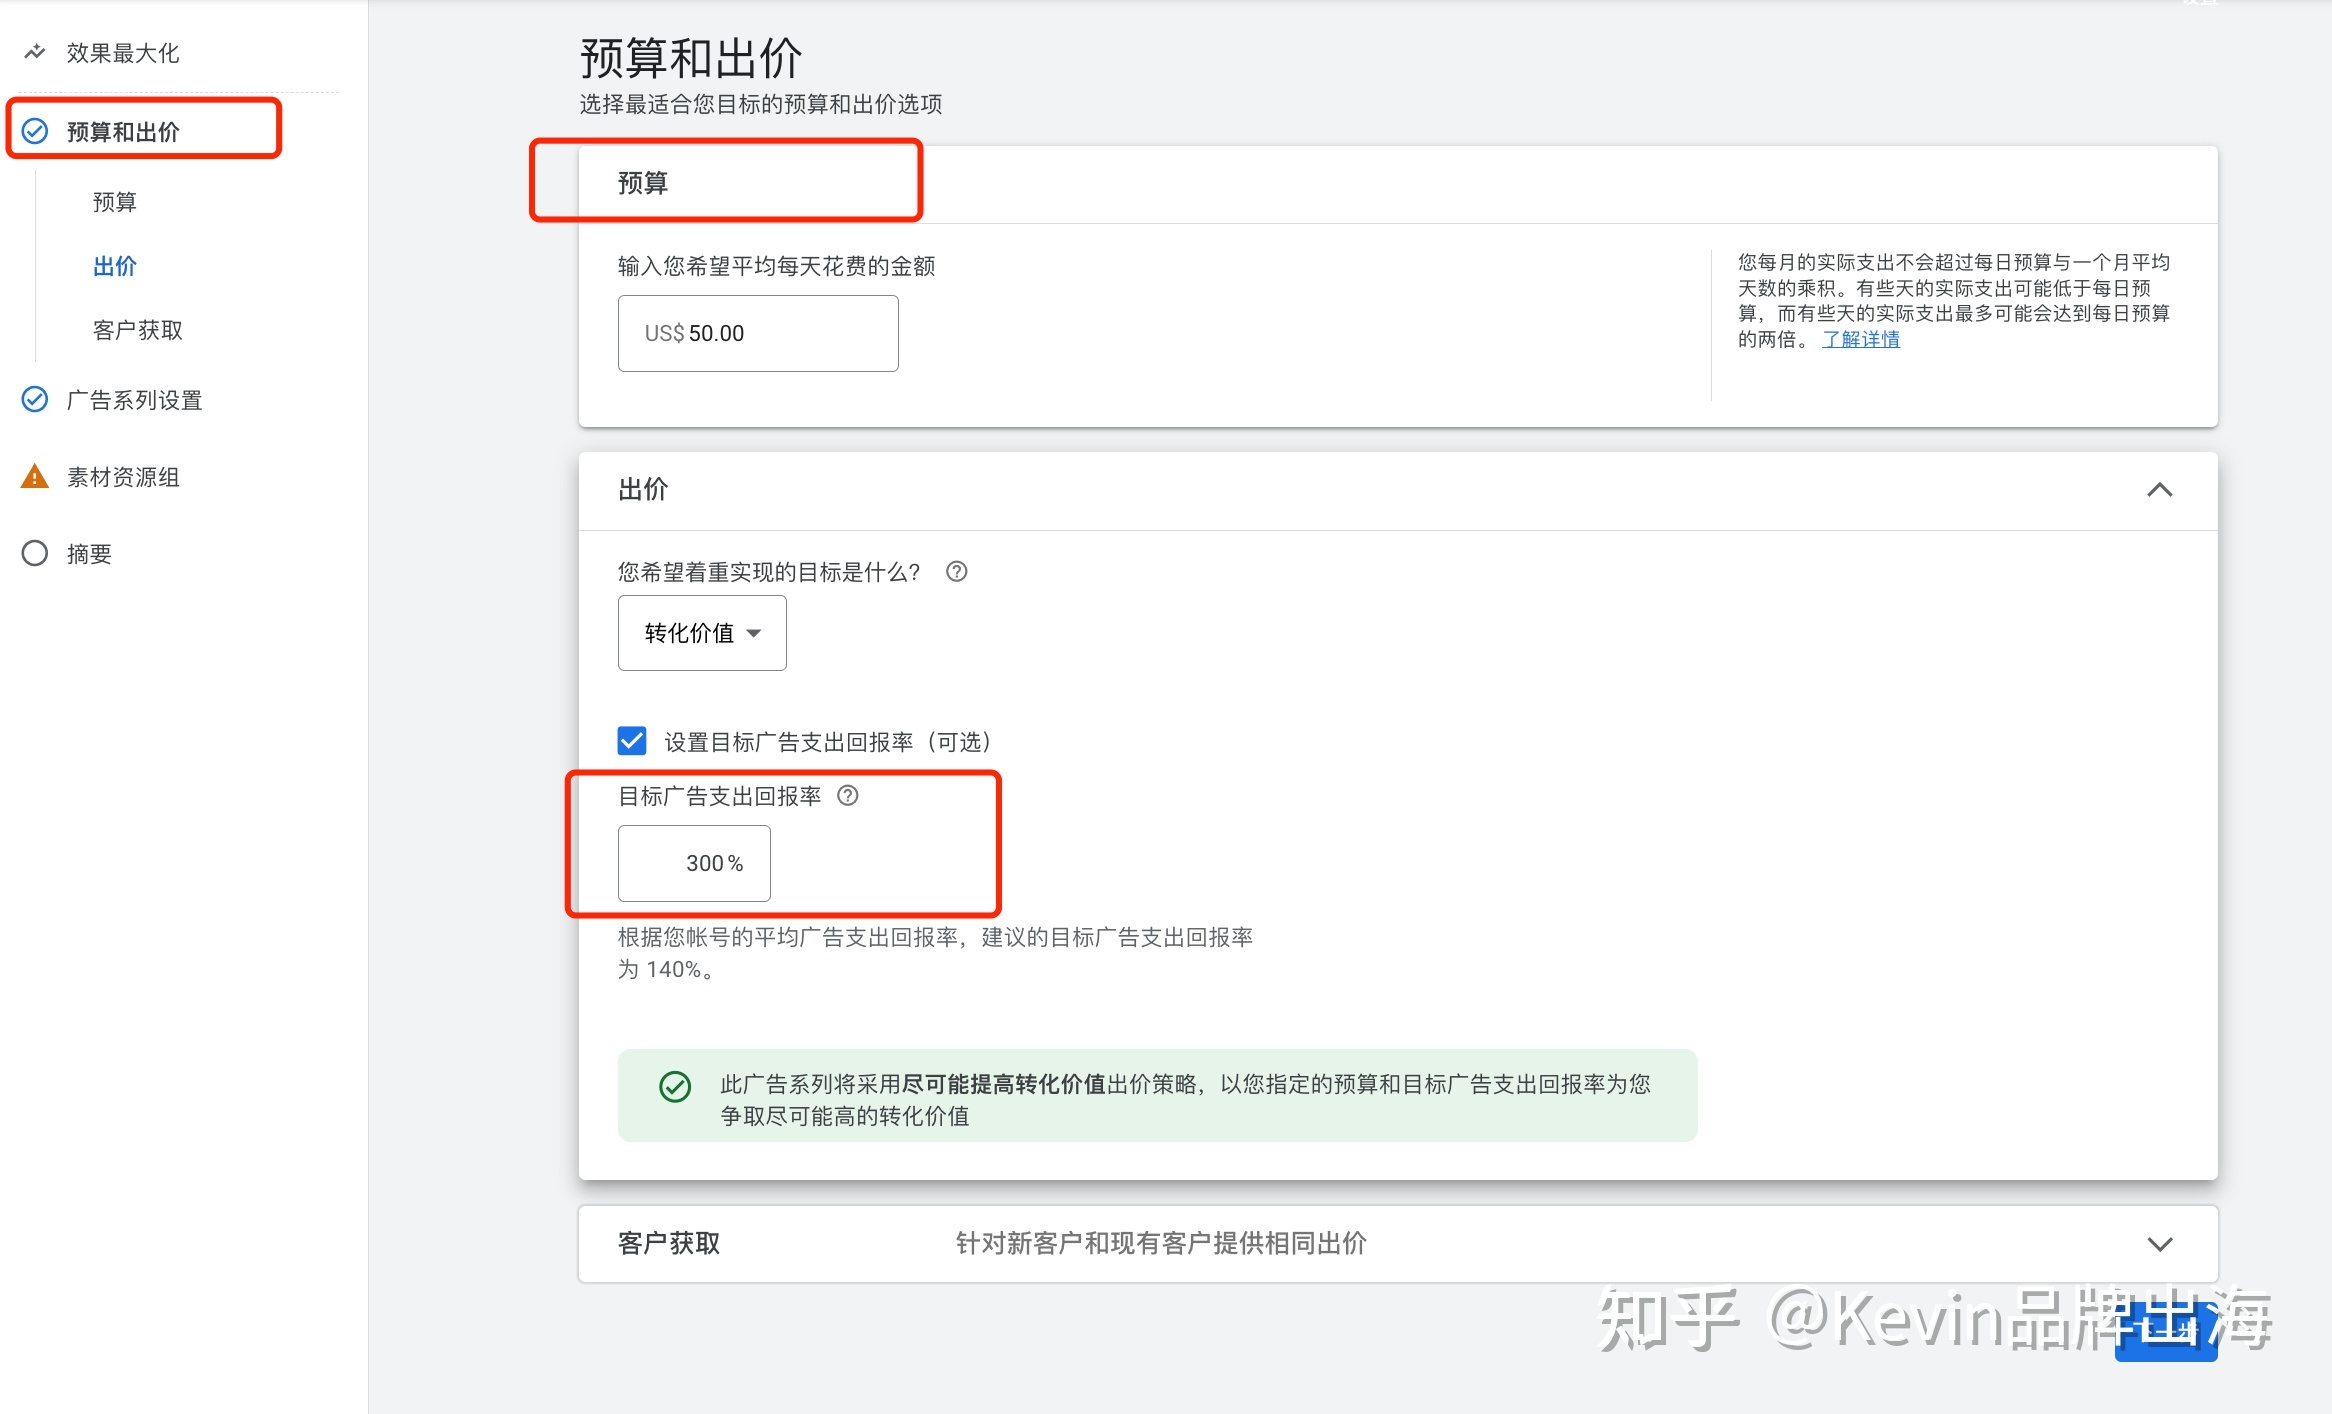2332x1414 pixels.
Task: Click the checkmark icon beside 预算和出价
Action: pyautogui.click(x=35, y=131)
